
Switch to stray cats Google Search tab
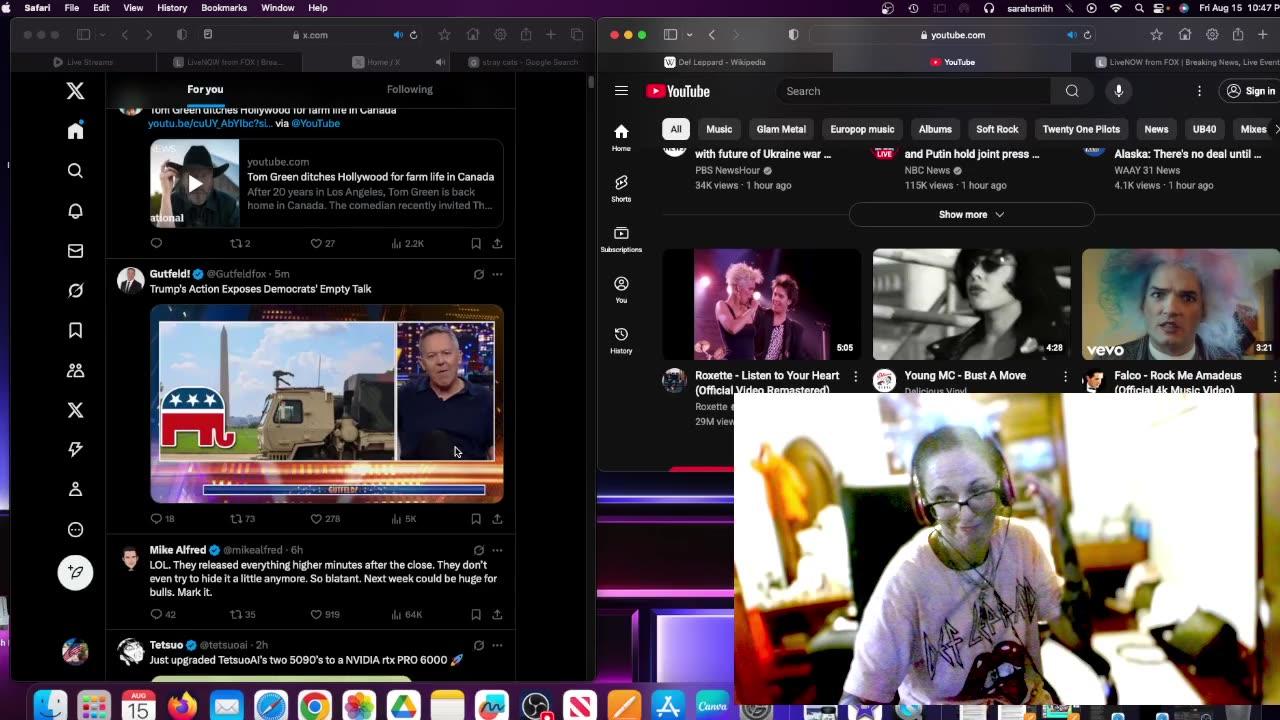[x=524, y=62]
